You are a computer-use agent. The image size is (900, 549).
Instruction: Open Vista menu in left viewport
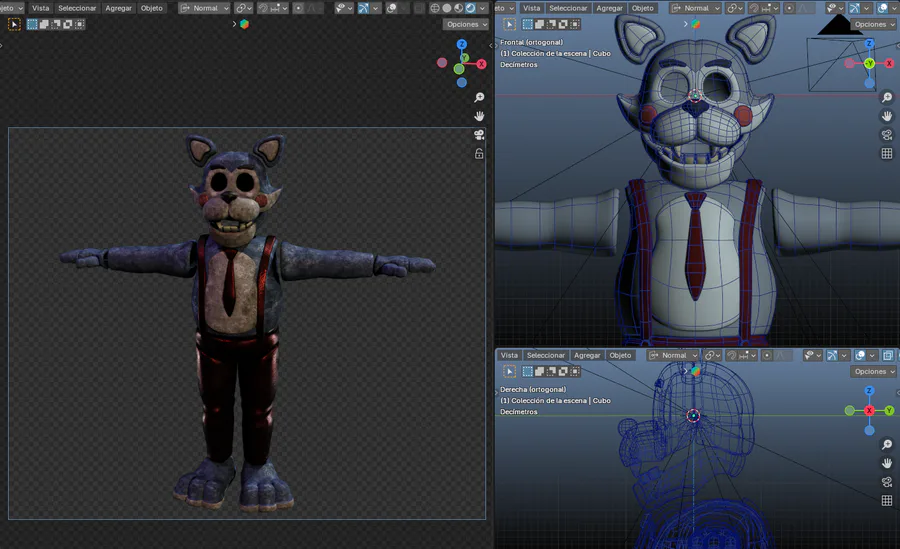41,8
